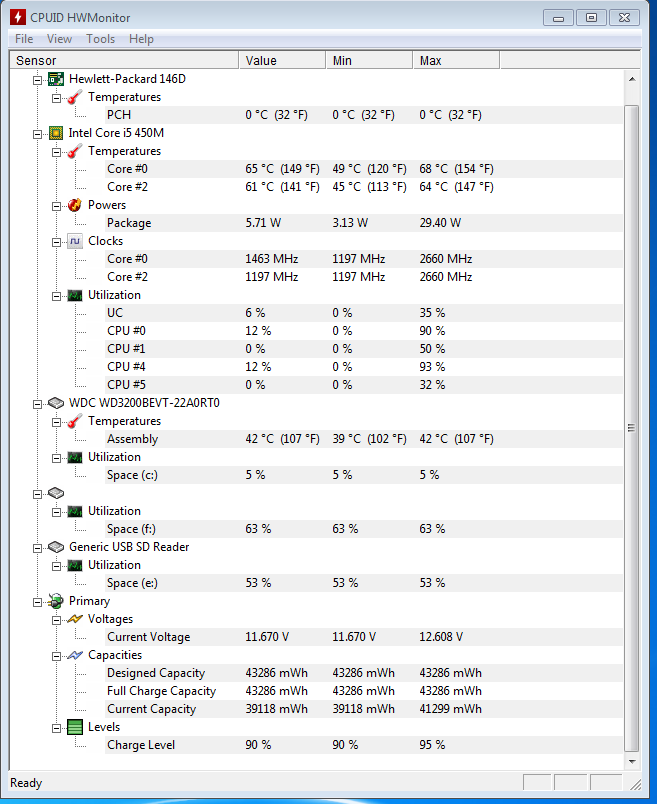Collapse the Clocks section
The image size is (657, 804).
(56, 242)
